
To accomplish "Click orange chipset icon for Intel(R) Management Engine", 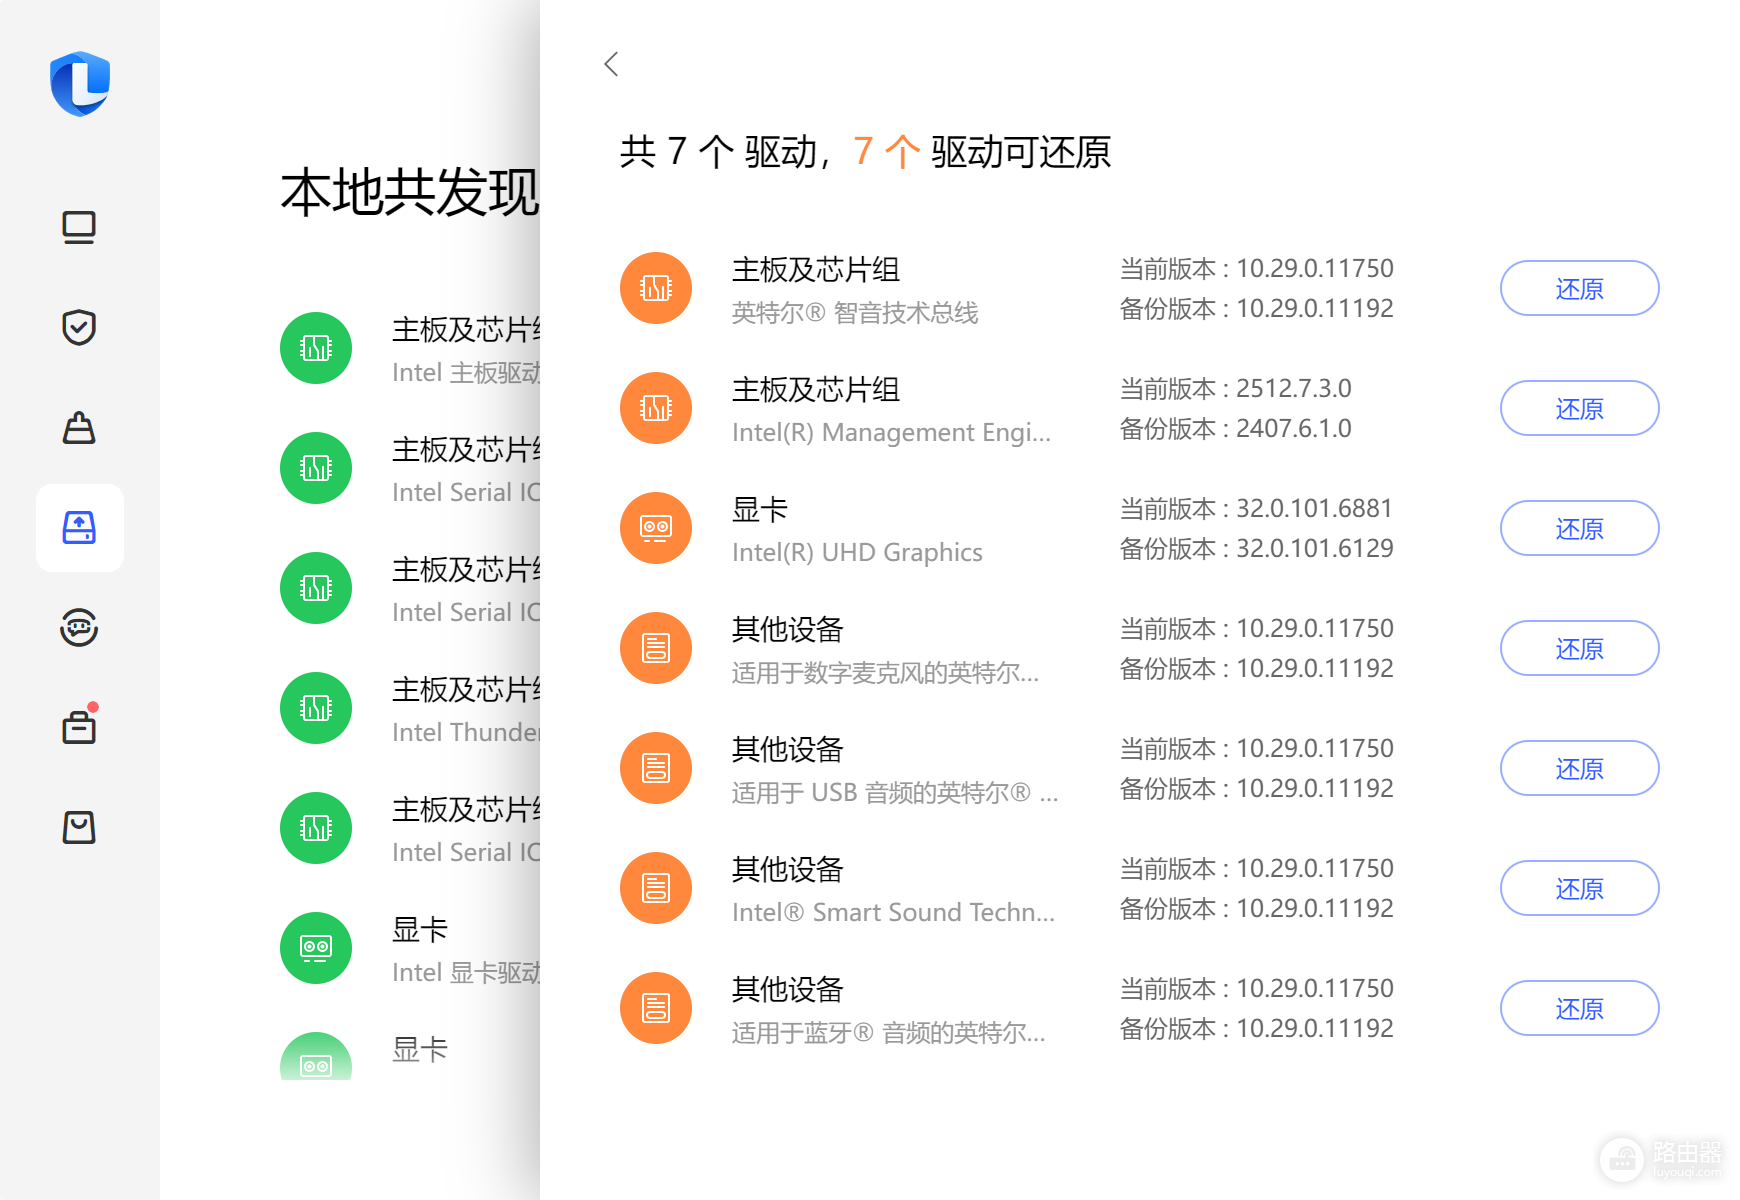I will (x=656, y=408).
